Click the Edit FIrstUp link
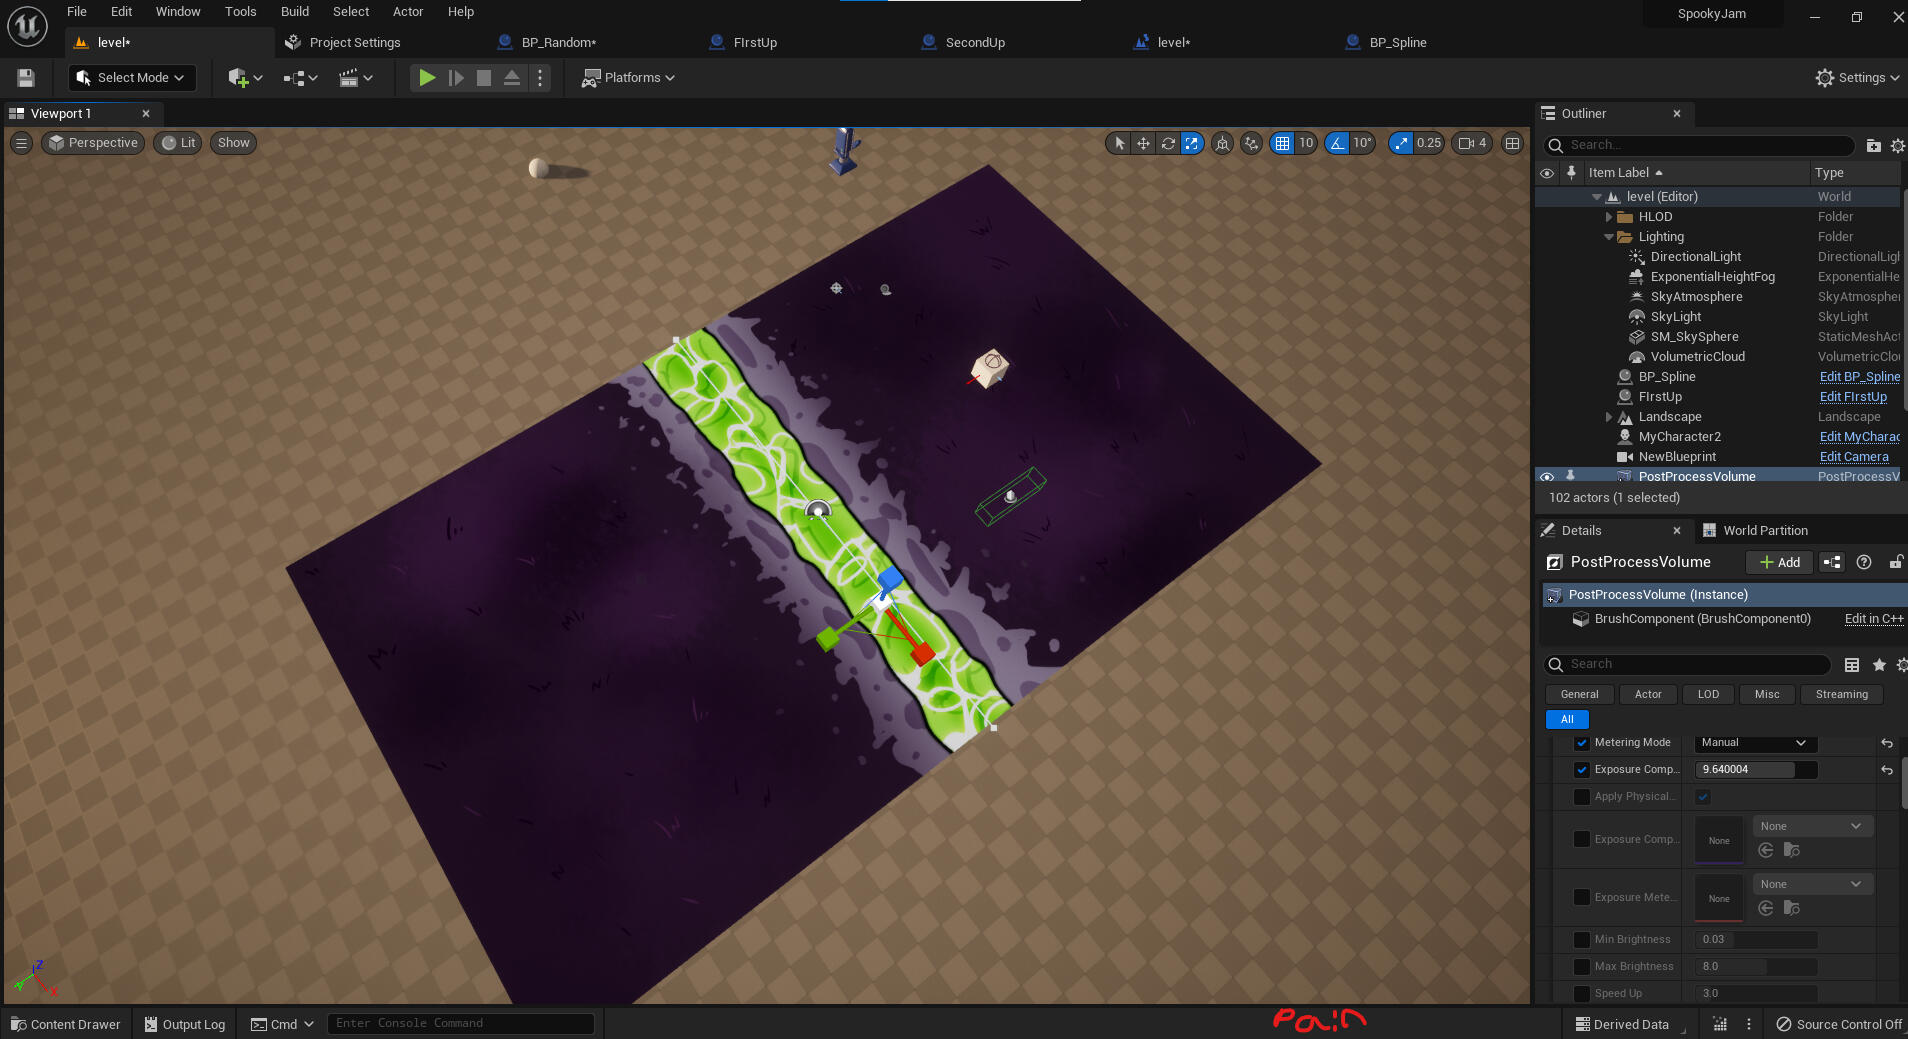 click(1853, 397)
